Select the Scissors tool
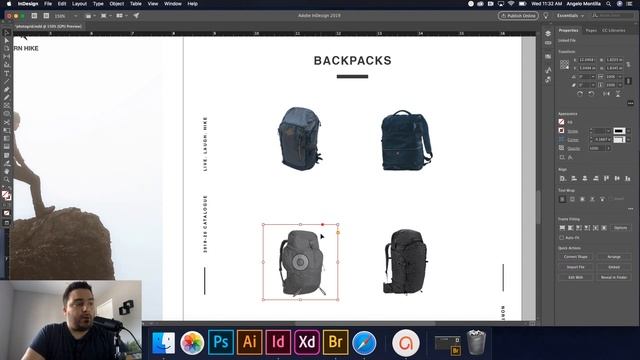This screenshot has width=640, height=360. tap(7, 122)
